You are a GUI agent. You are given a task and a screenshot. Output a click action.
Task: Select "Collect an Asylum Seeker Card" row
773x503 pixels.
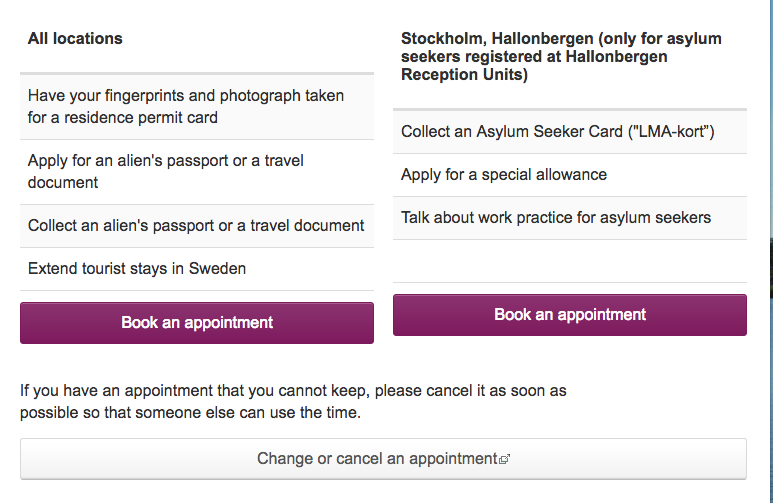pos(558,132)
